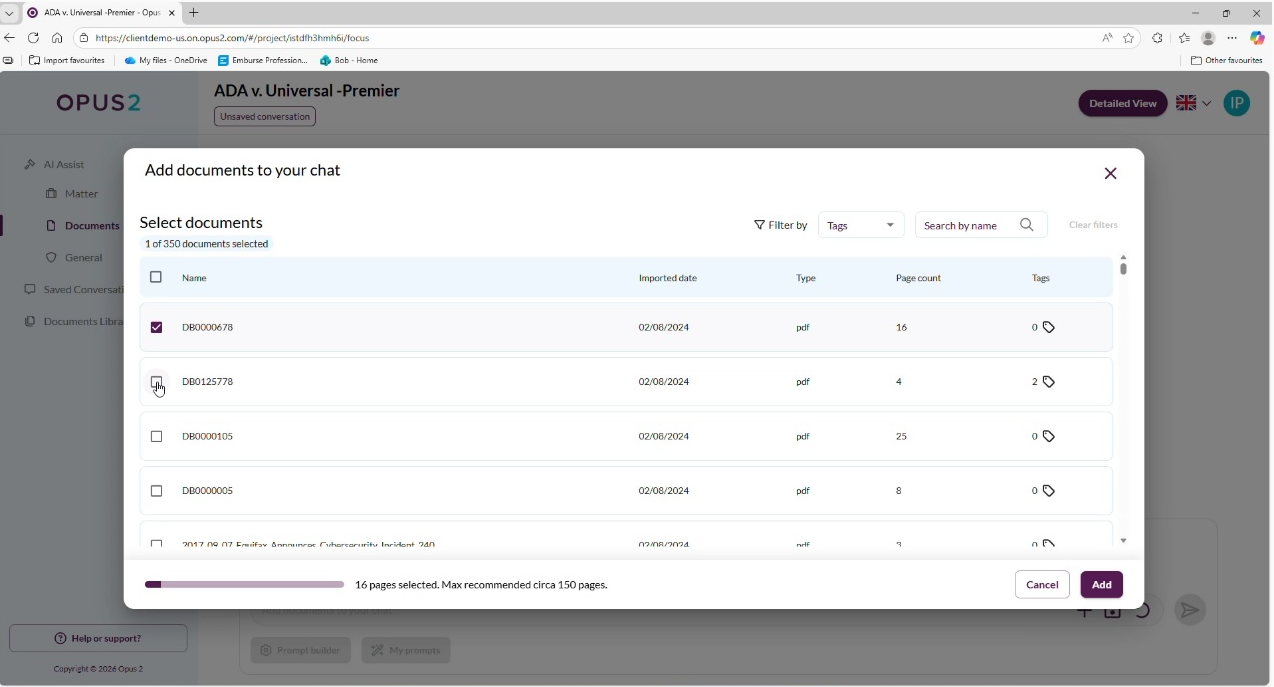Click the magnifier icon in Search by name

[x=1026, y=225]
